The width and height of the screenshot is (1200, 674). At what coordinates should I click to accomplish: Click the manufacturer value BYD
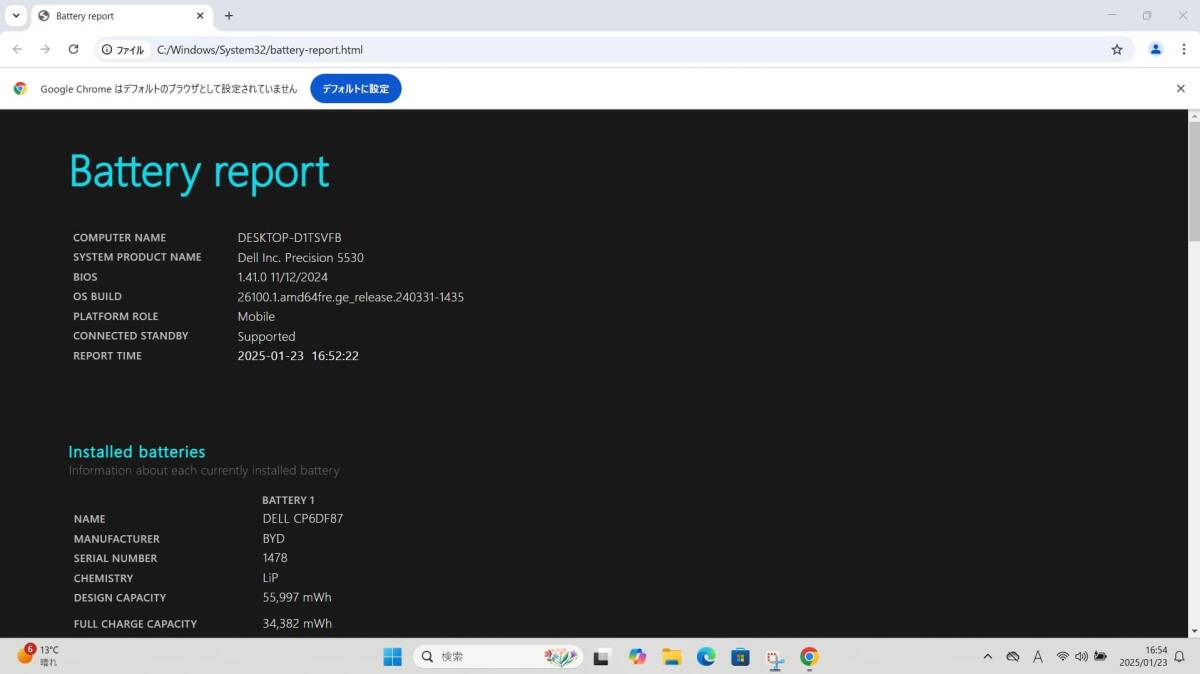coord(273,538)
